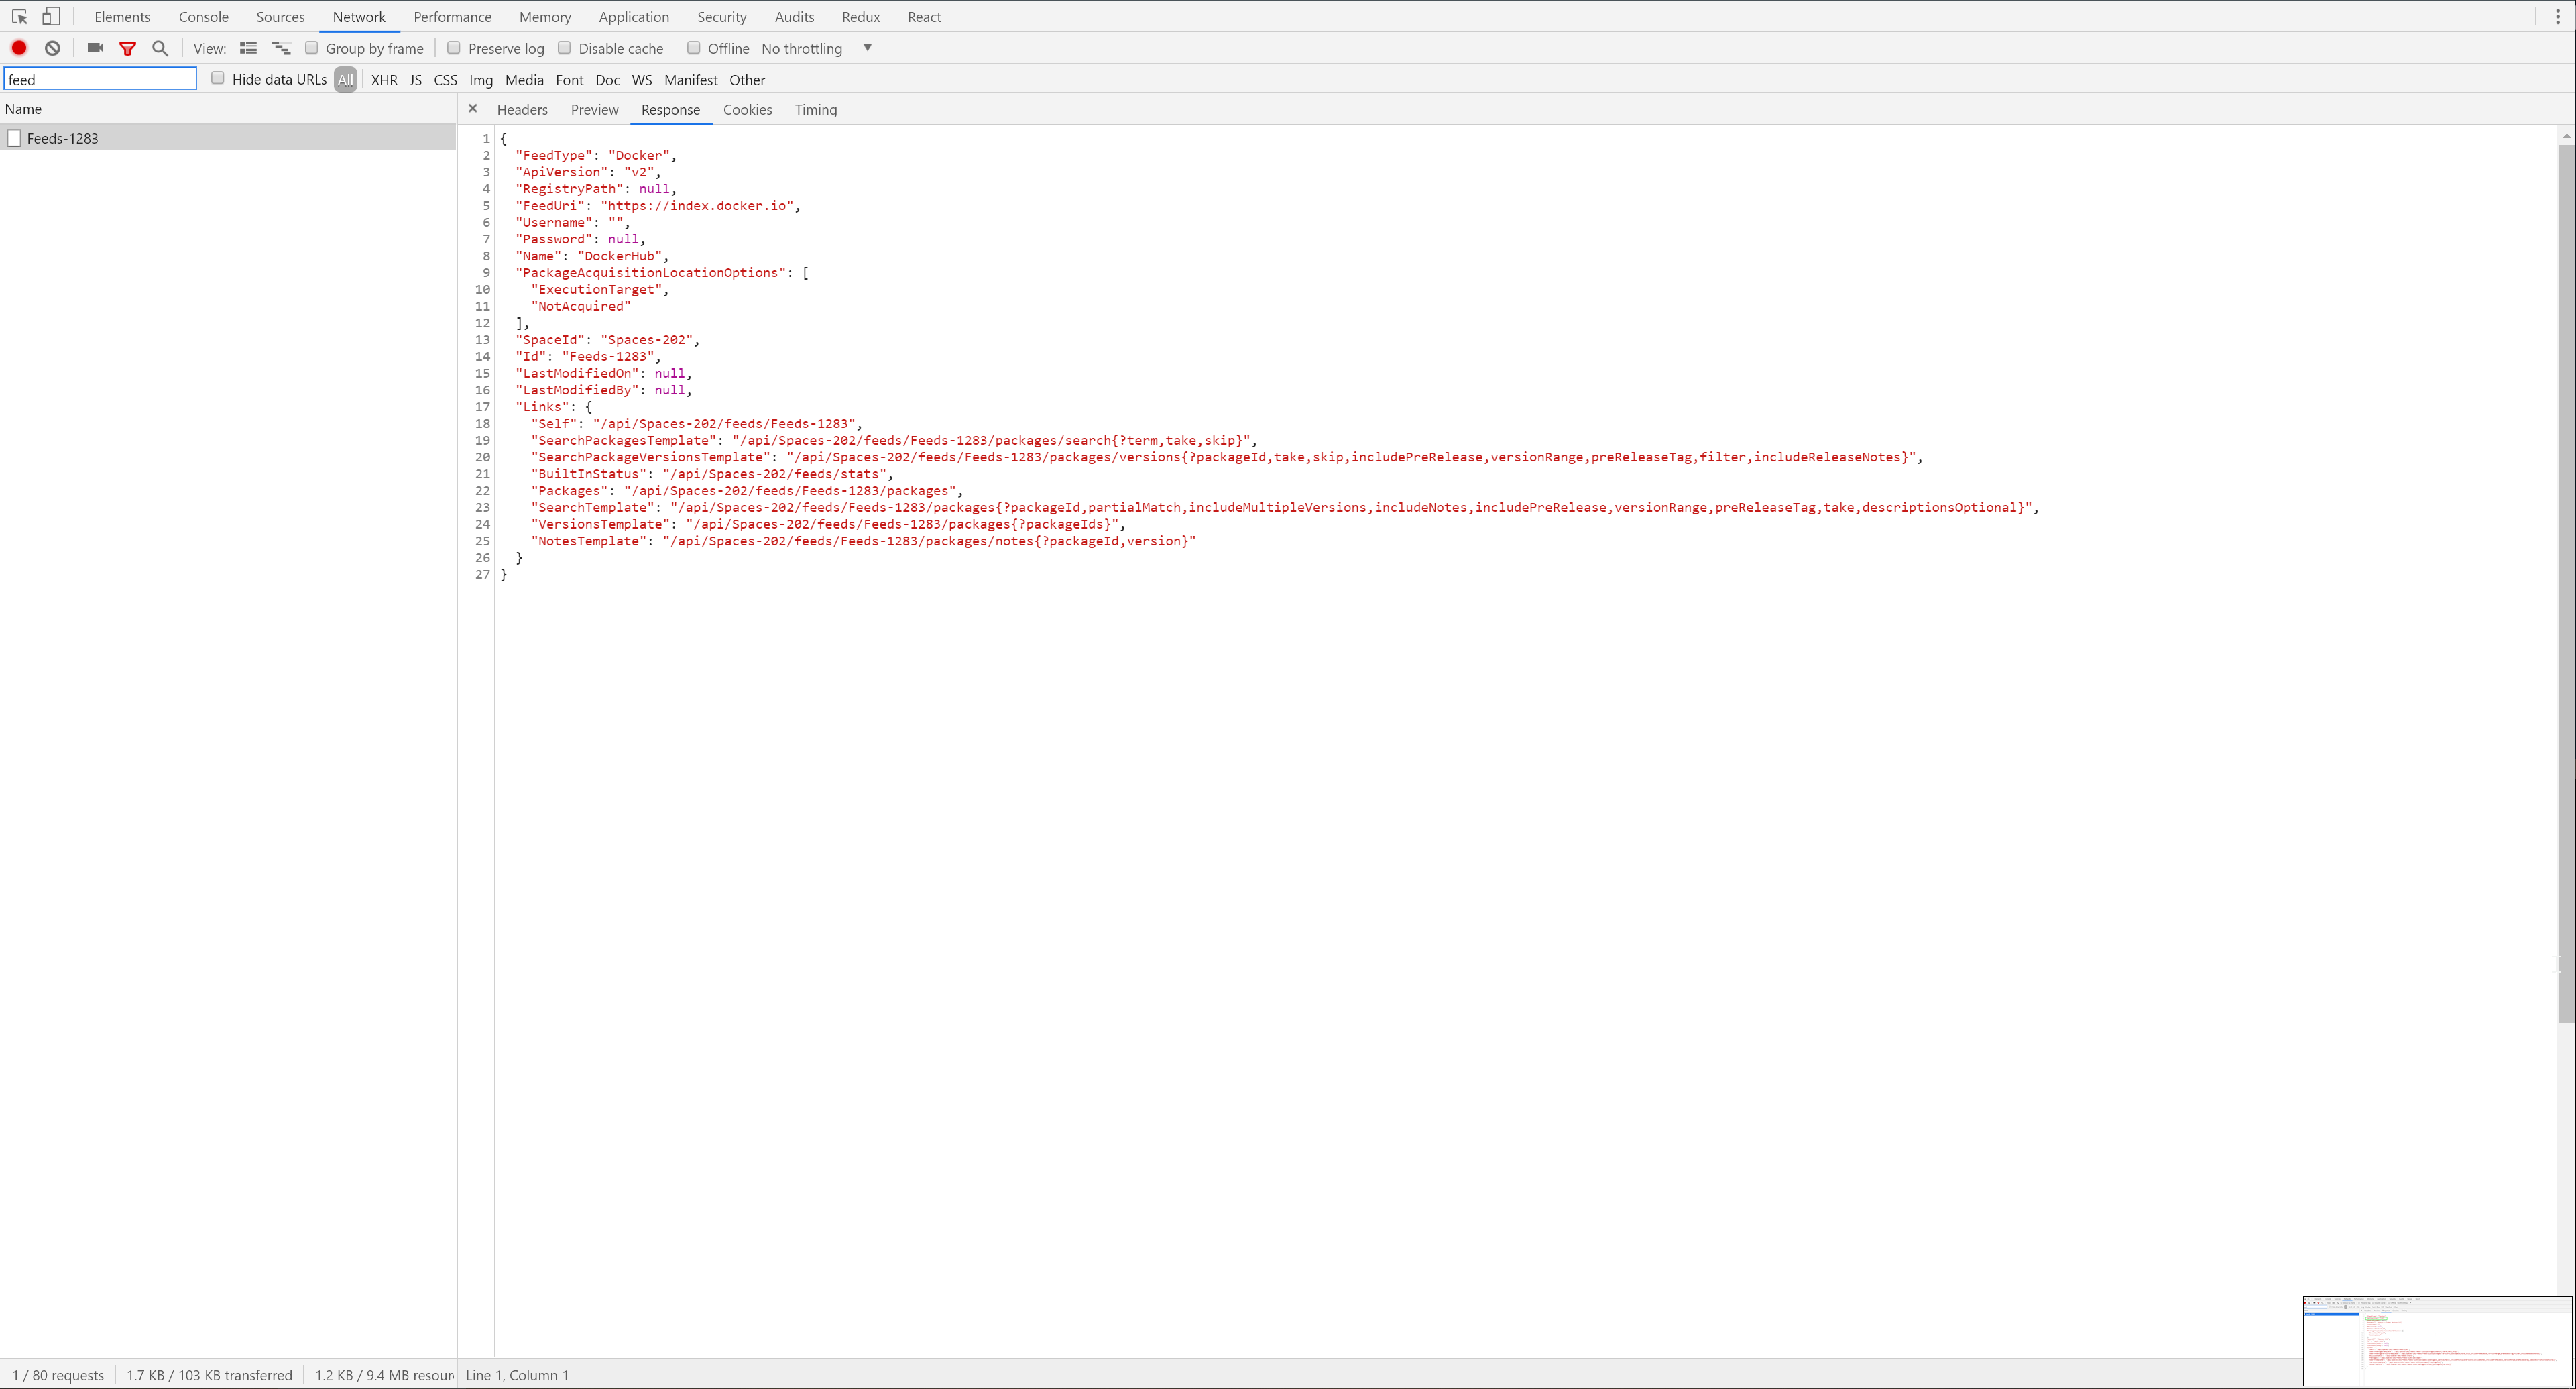Open the DevTools customize menu
Screen dimensions: 2576x1389
tap(2559, 16)
